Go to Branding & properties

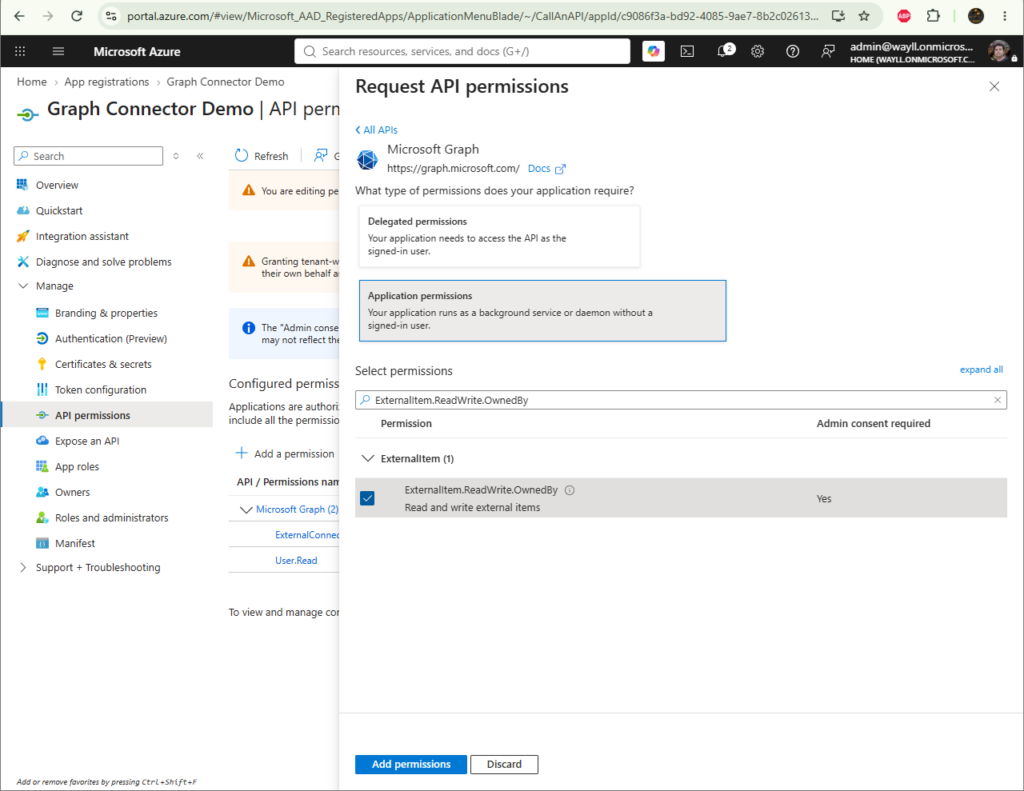(106, 313)
